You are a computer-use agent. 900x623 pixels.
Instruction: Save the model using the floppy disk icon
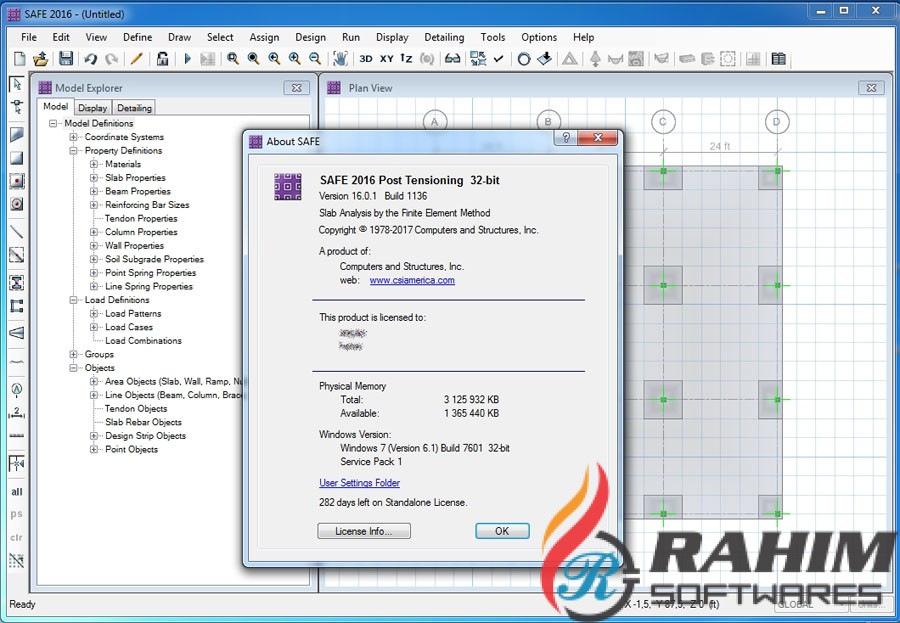(66, 59)
